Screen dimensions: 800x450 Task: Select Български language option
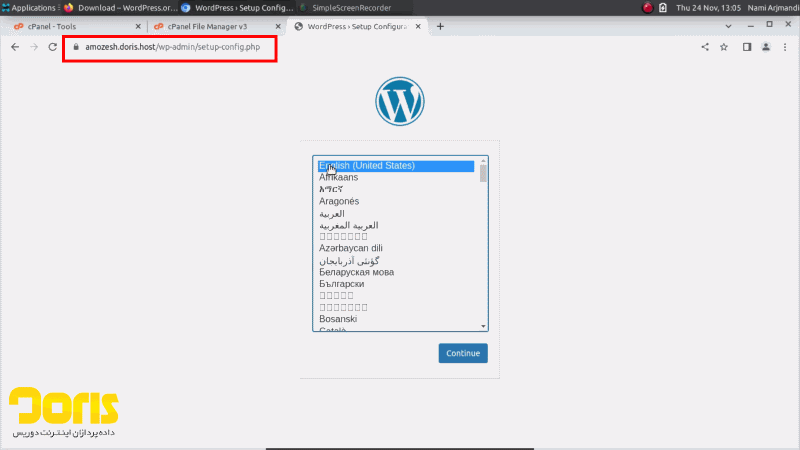(396, 284)
